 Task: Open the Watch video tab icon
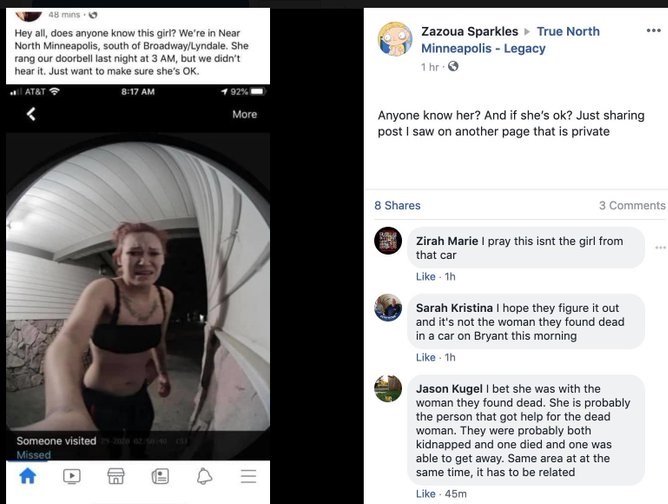[x=72, y=476]
